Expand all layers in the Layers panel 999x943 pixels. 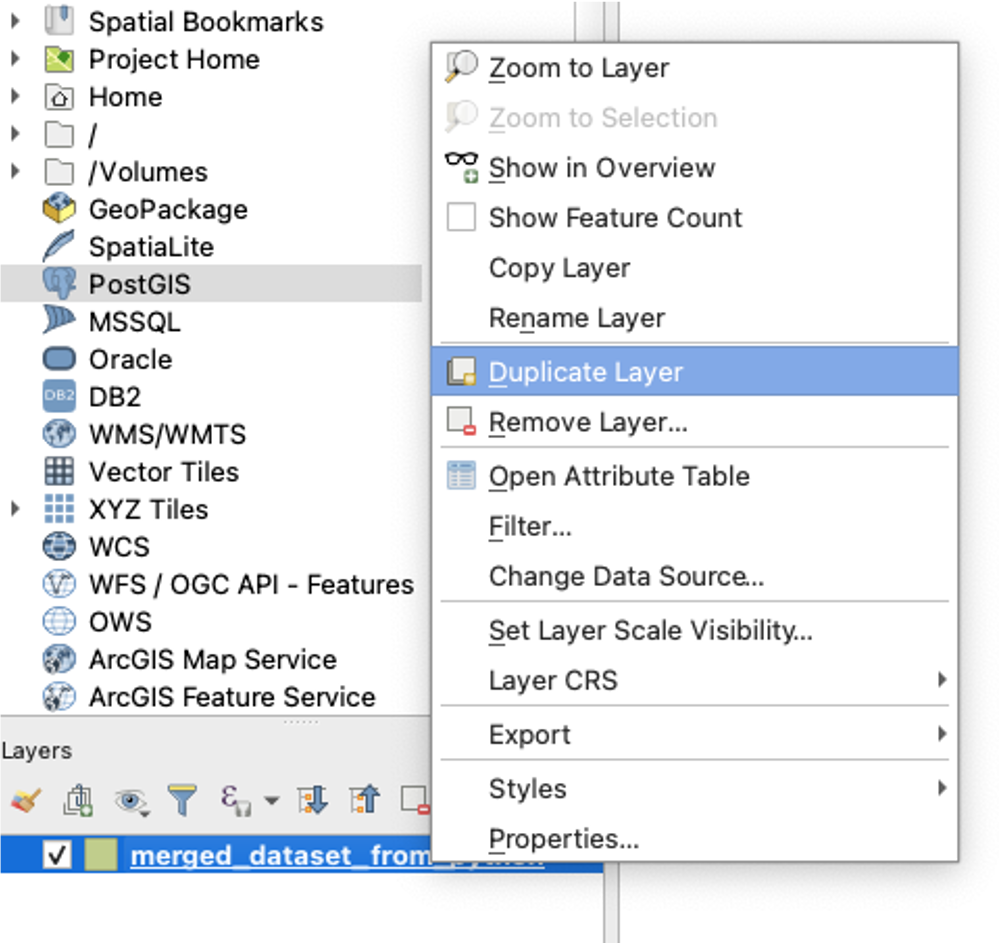tap(312, 800)
